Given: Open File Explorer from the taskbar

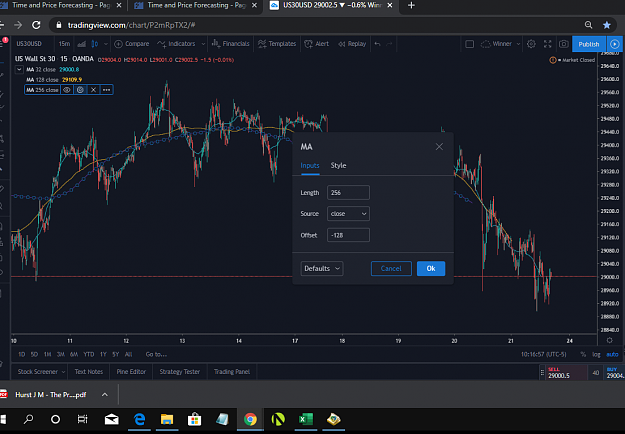Looking at the screenshot, I should pos(167,419).
